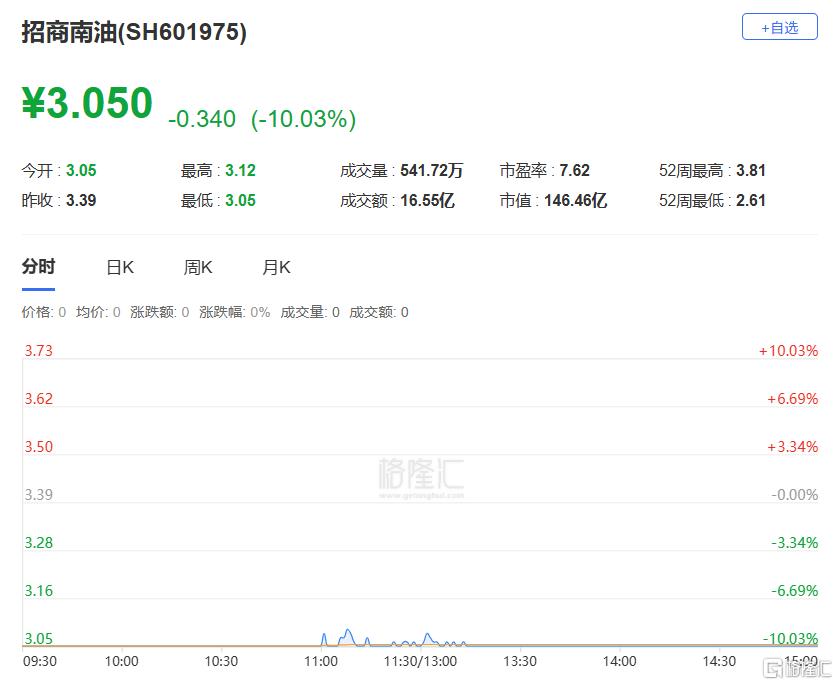838x685 pixels.
Task: Click the current price ¥3.050
Action: pyautogui.click(x=87, y=103)
